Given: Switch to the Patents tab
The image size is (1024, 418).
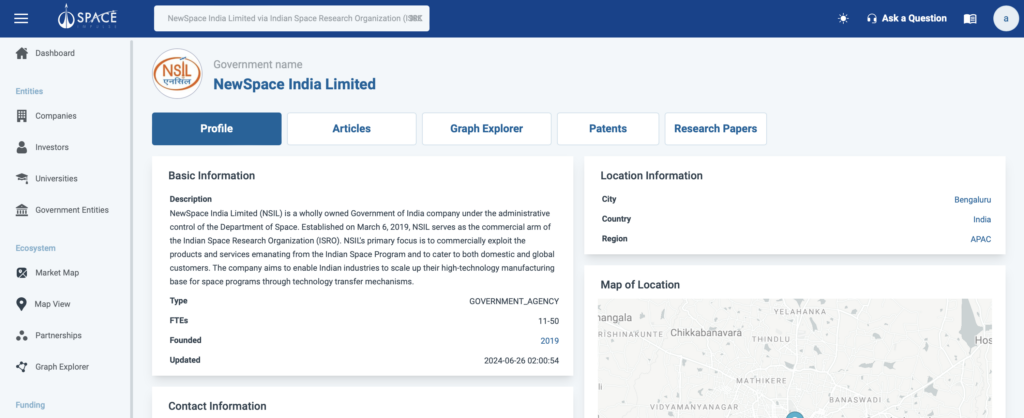Looking at the screenshot, I should coord(608,129).
